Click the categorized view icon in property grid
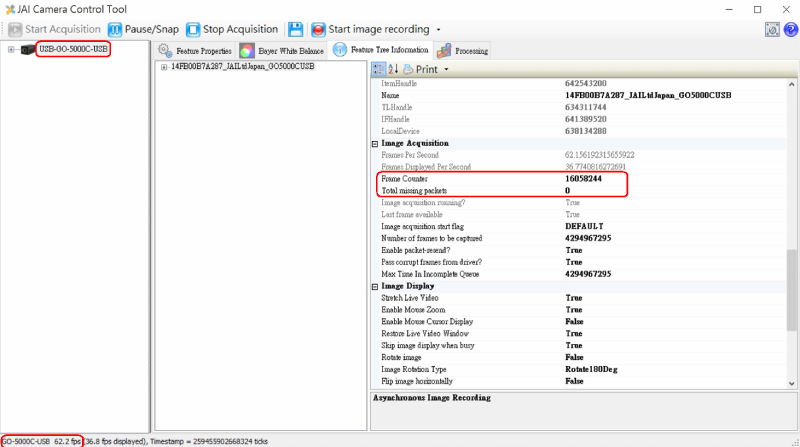The width and height of the screenshot is (800, 447). coord(379,69)
